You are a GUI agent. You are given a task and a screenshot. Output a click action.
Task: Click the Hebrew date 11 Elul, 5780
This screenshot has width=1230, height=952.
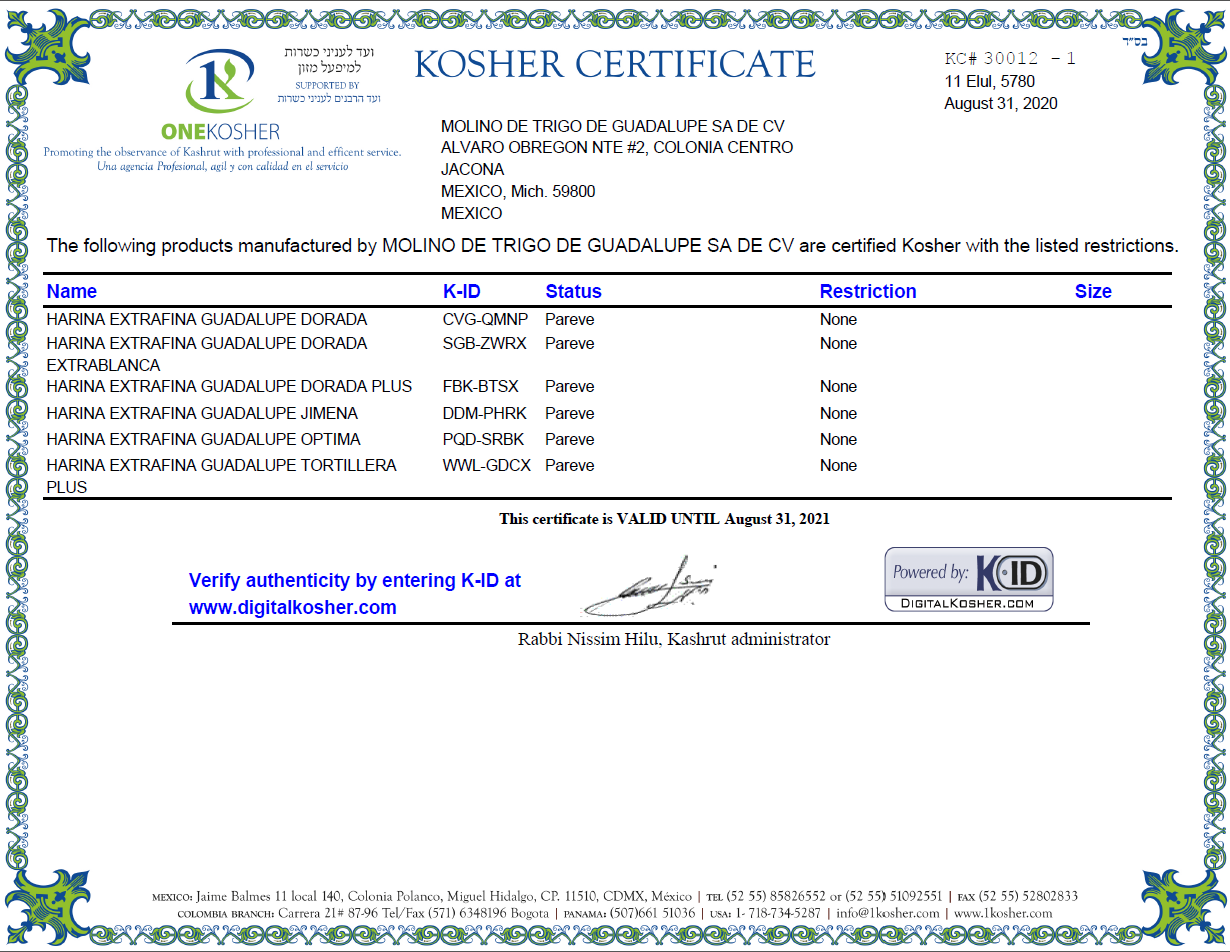(x=990, y=81)
